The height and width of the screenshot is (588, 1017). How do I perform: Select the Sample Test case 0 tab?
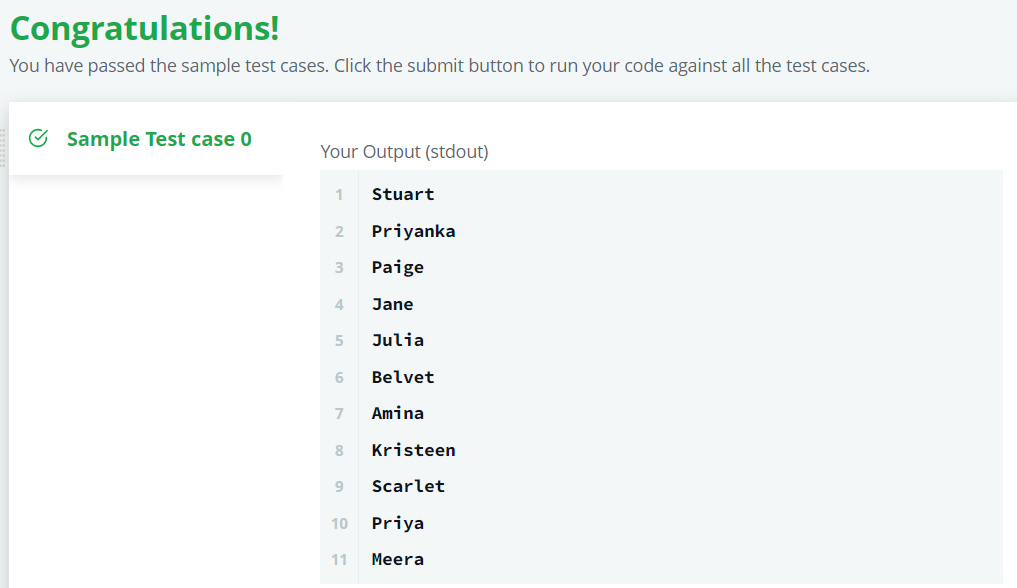pos(146,139)
